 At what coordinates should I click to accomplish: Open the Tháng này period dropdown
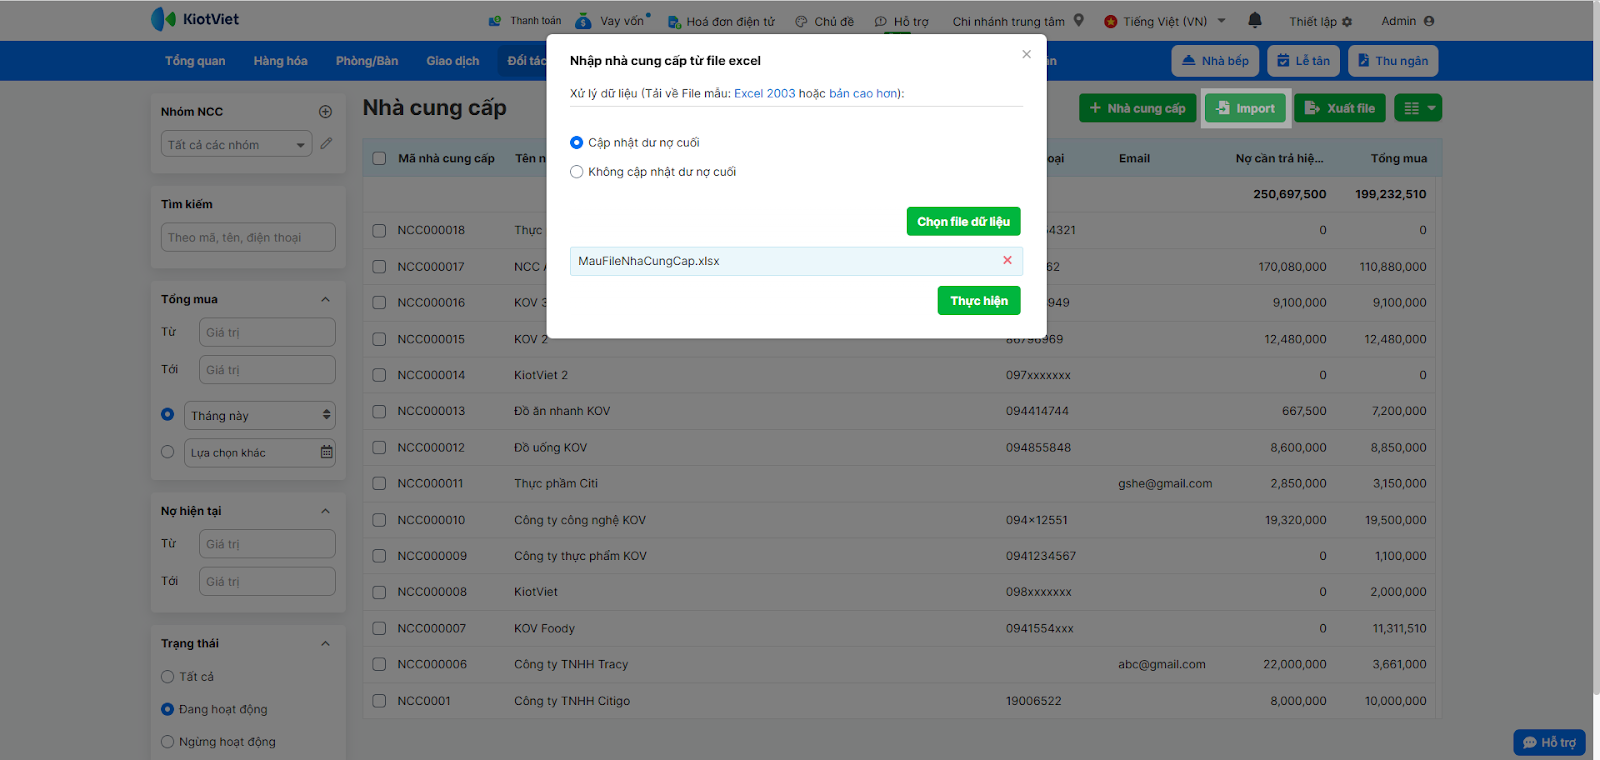pos(260,415)
